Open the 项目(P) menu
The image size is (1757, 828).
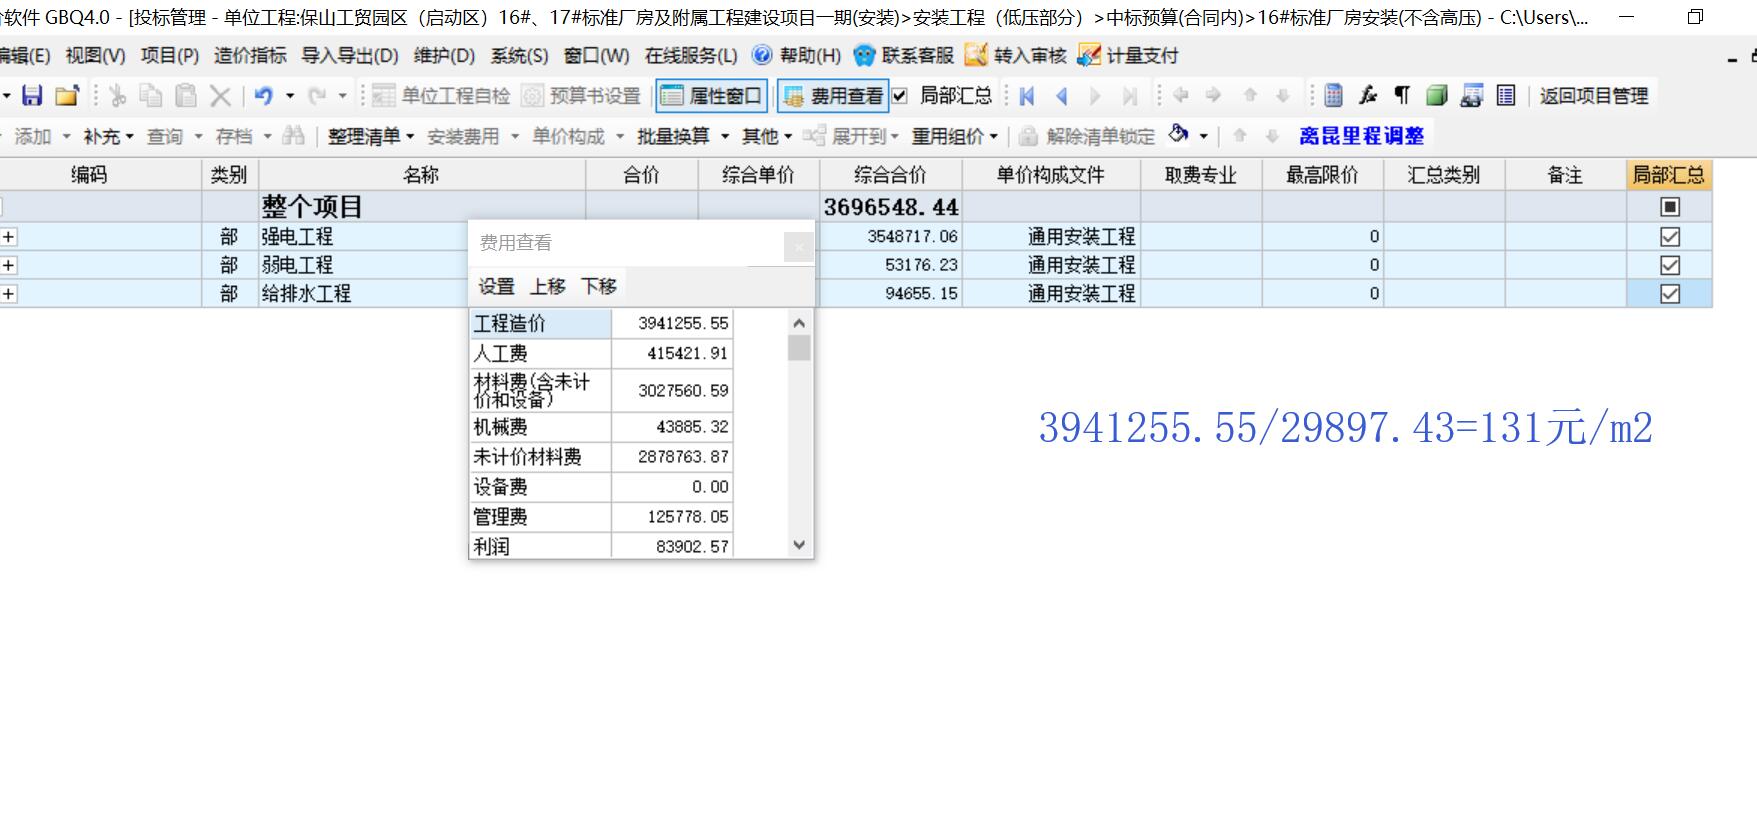(x=170, y=55)
